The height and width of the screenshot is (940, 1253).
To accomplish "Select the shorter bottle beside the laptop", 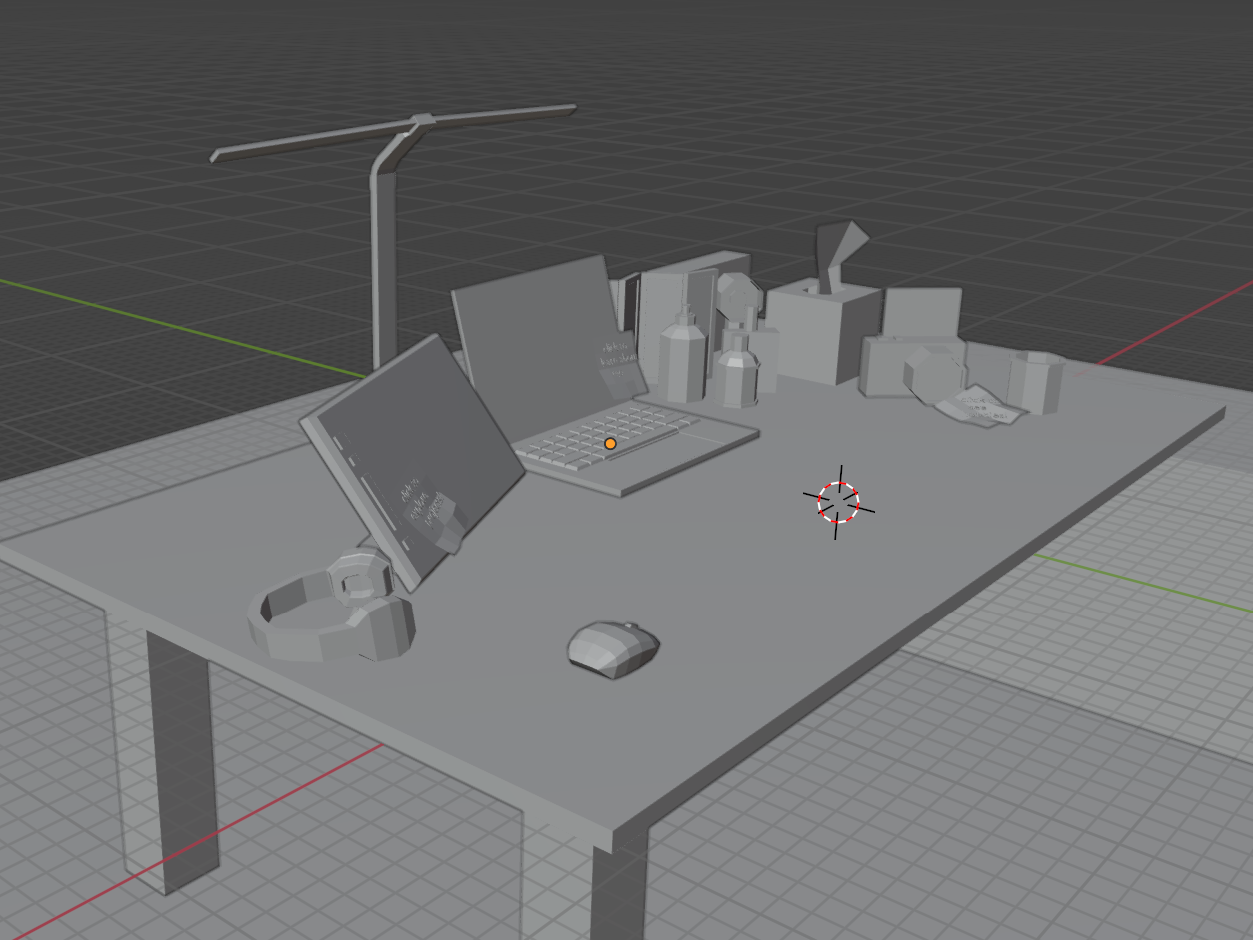I will pos(737,373).
